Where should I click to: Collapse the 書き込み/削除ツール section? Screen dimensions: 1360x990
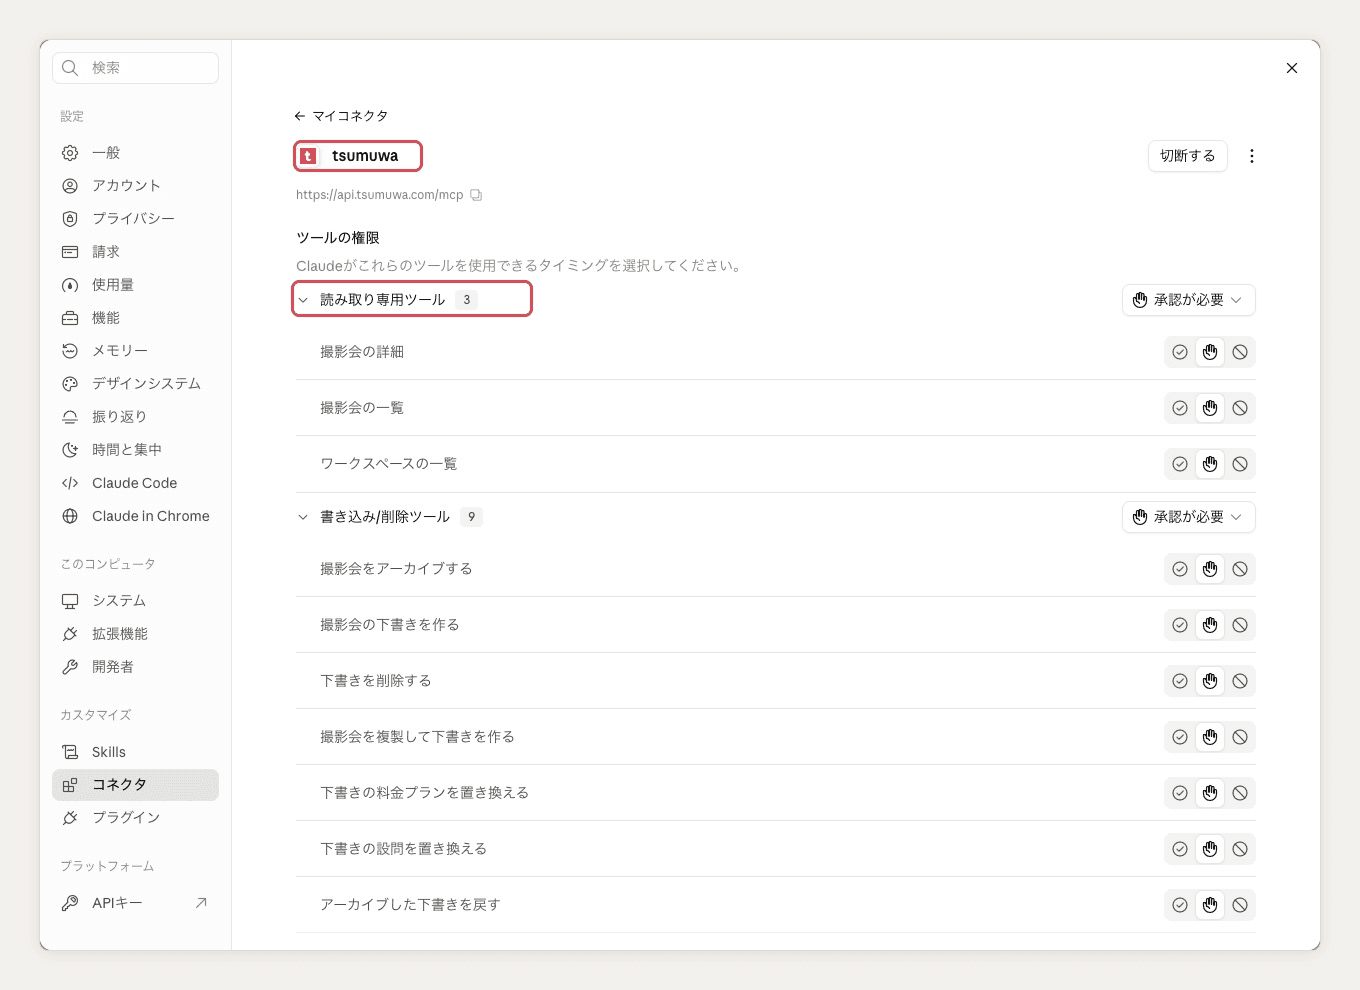coord(303,517)
